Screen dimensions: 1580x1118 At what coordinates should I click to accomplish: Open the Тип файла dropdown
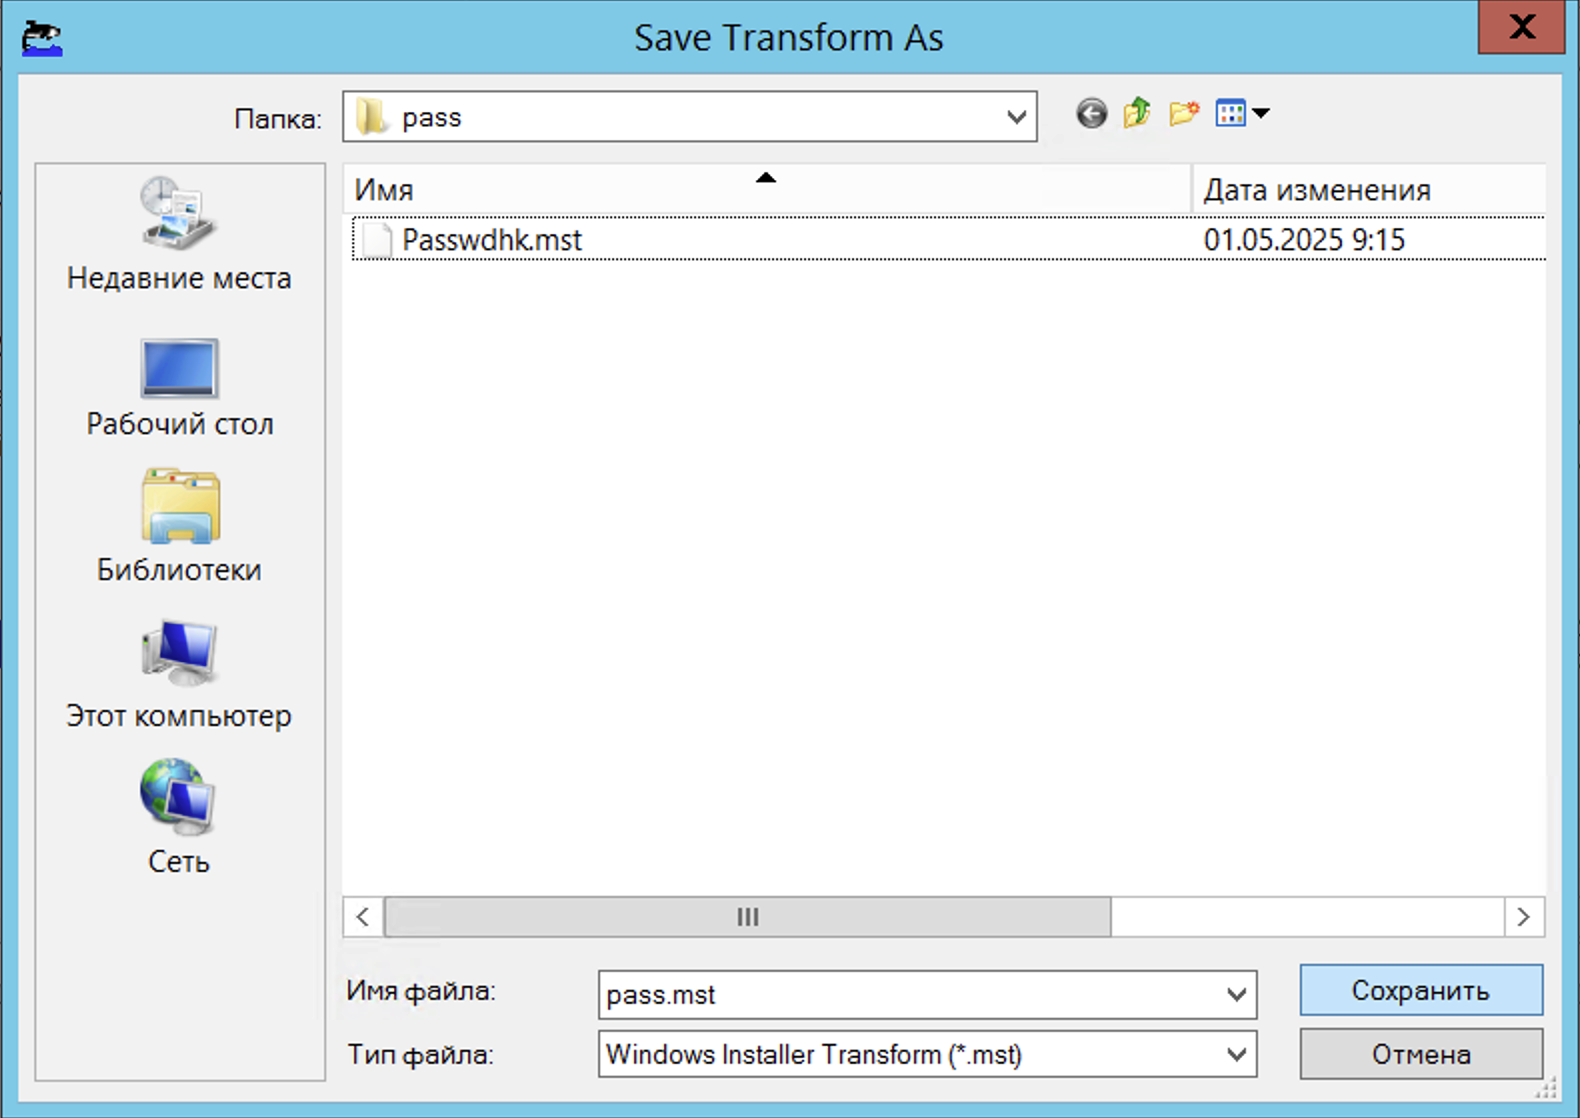point(1236,1055)
